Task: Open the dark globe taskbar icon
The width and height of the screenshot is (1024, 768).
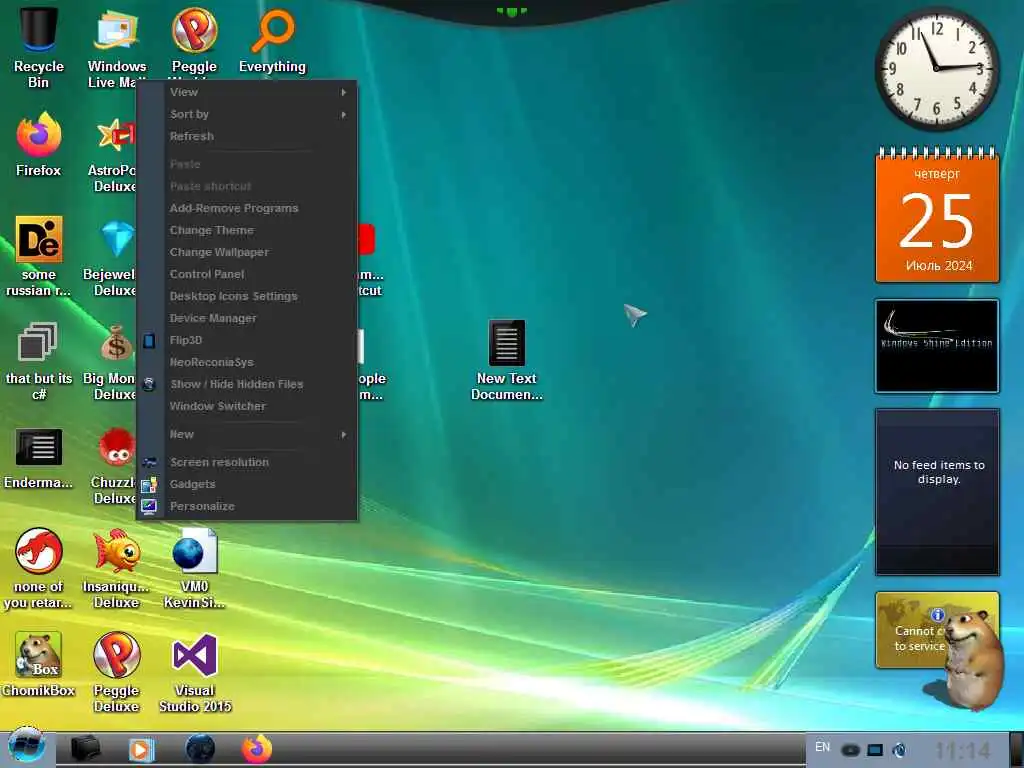Action: pyautogui.click(x=200, y=748)
